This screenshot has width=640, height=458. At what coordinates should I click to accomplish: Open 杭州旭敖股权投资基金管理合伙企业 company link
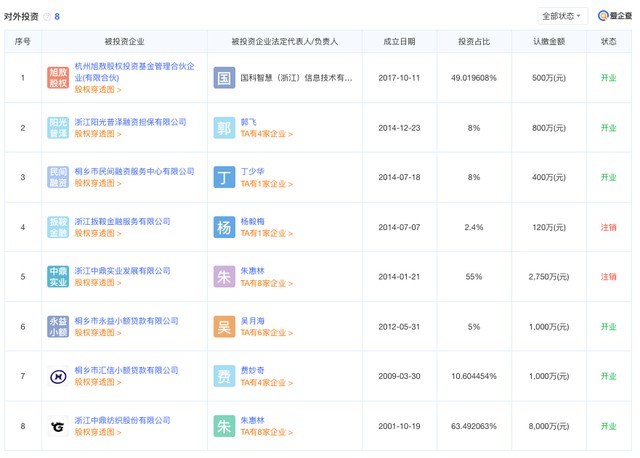pos(134,72)
